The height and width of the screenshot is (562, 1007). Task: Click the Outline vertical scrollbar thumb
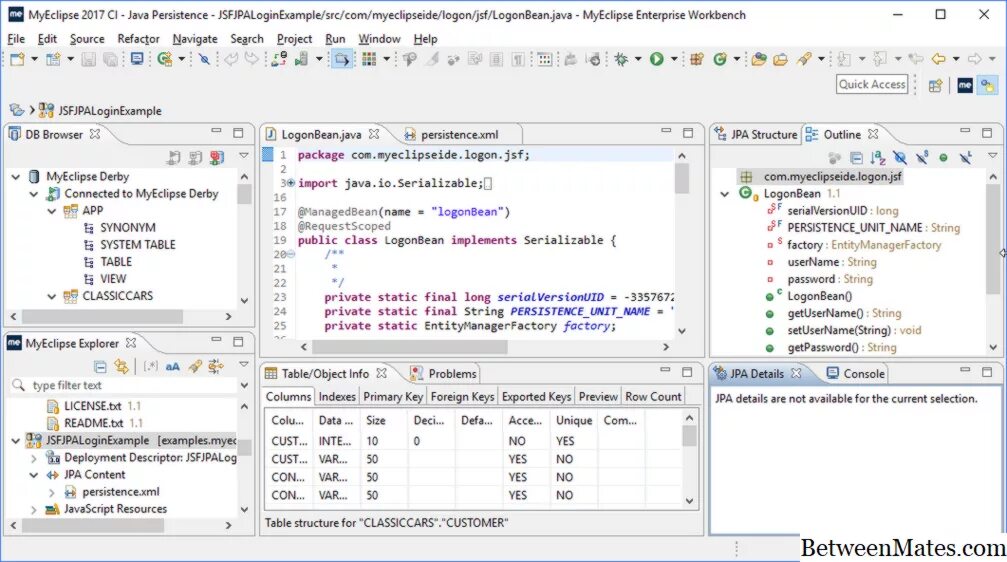pos(993,241)
